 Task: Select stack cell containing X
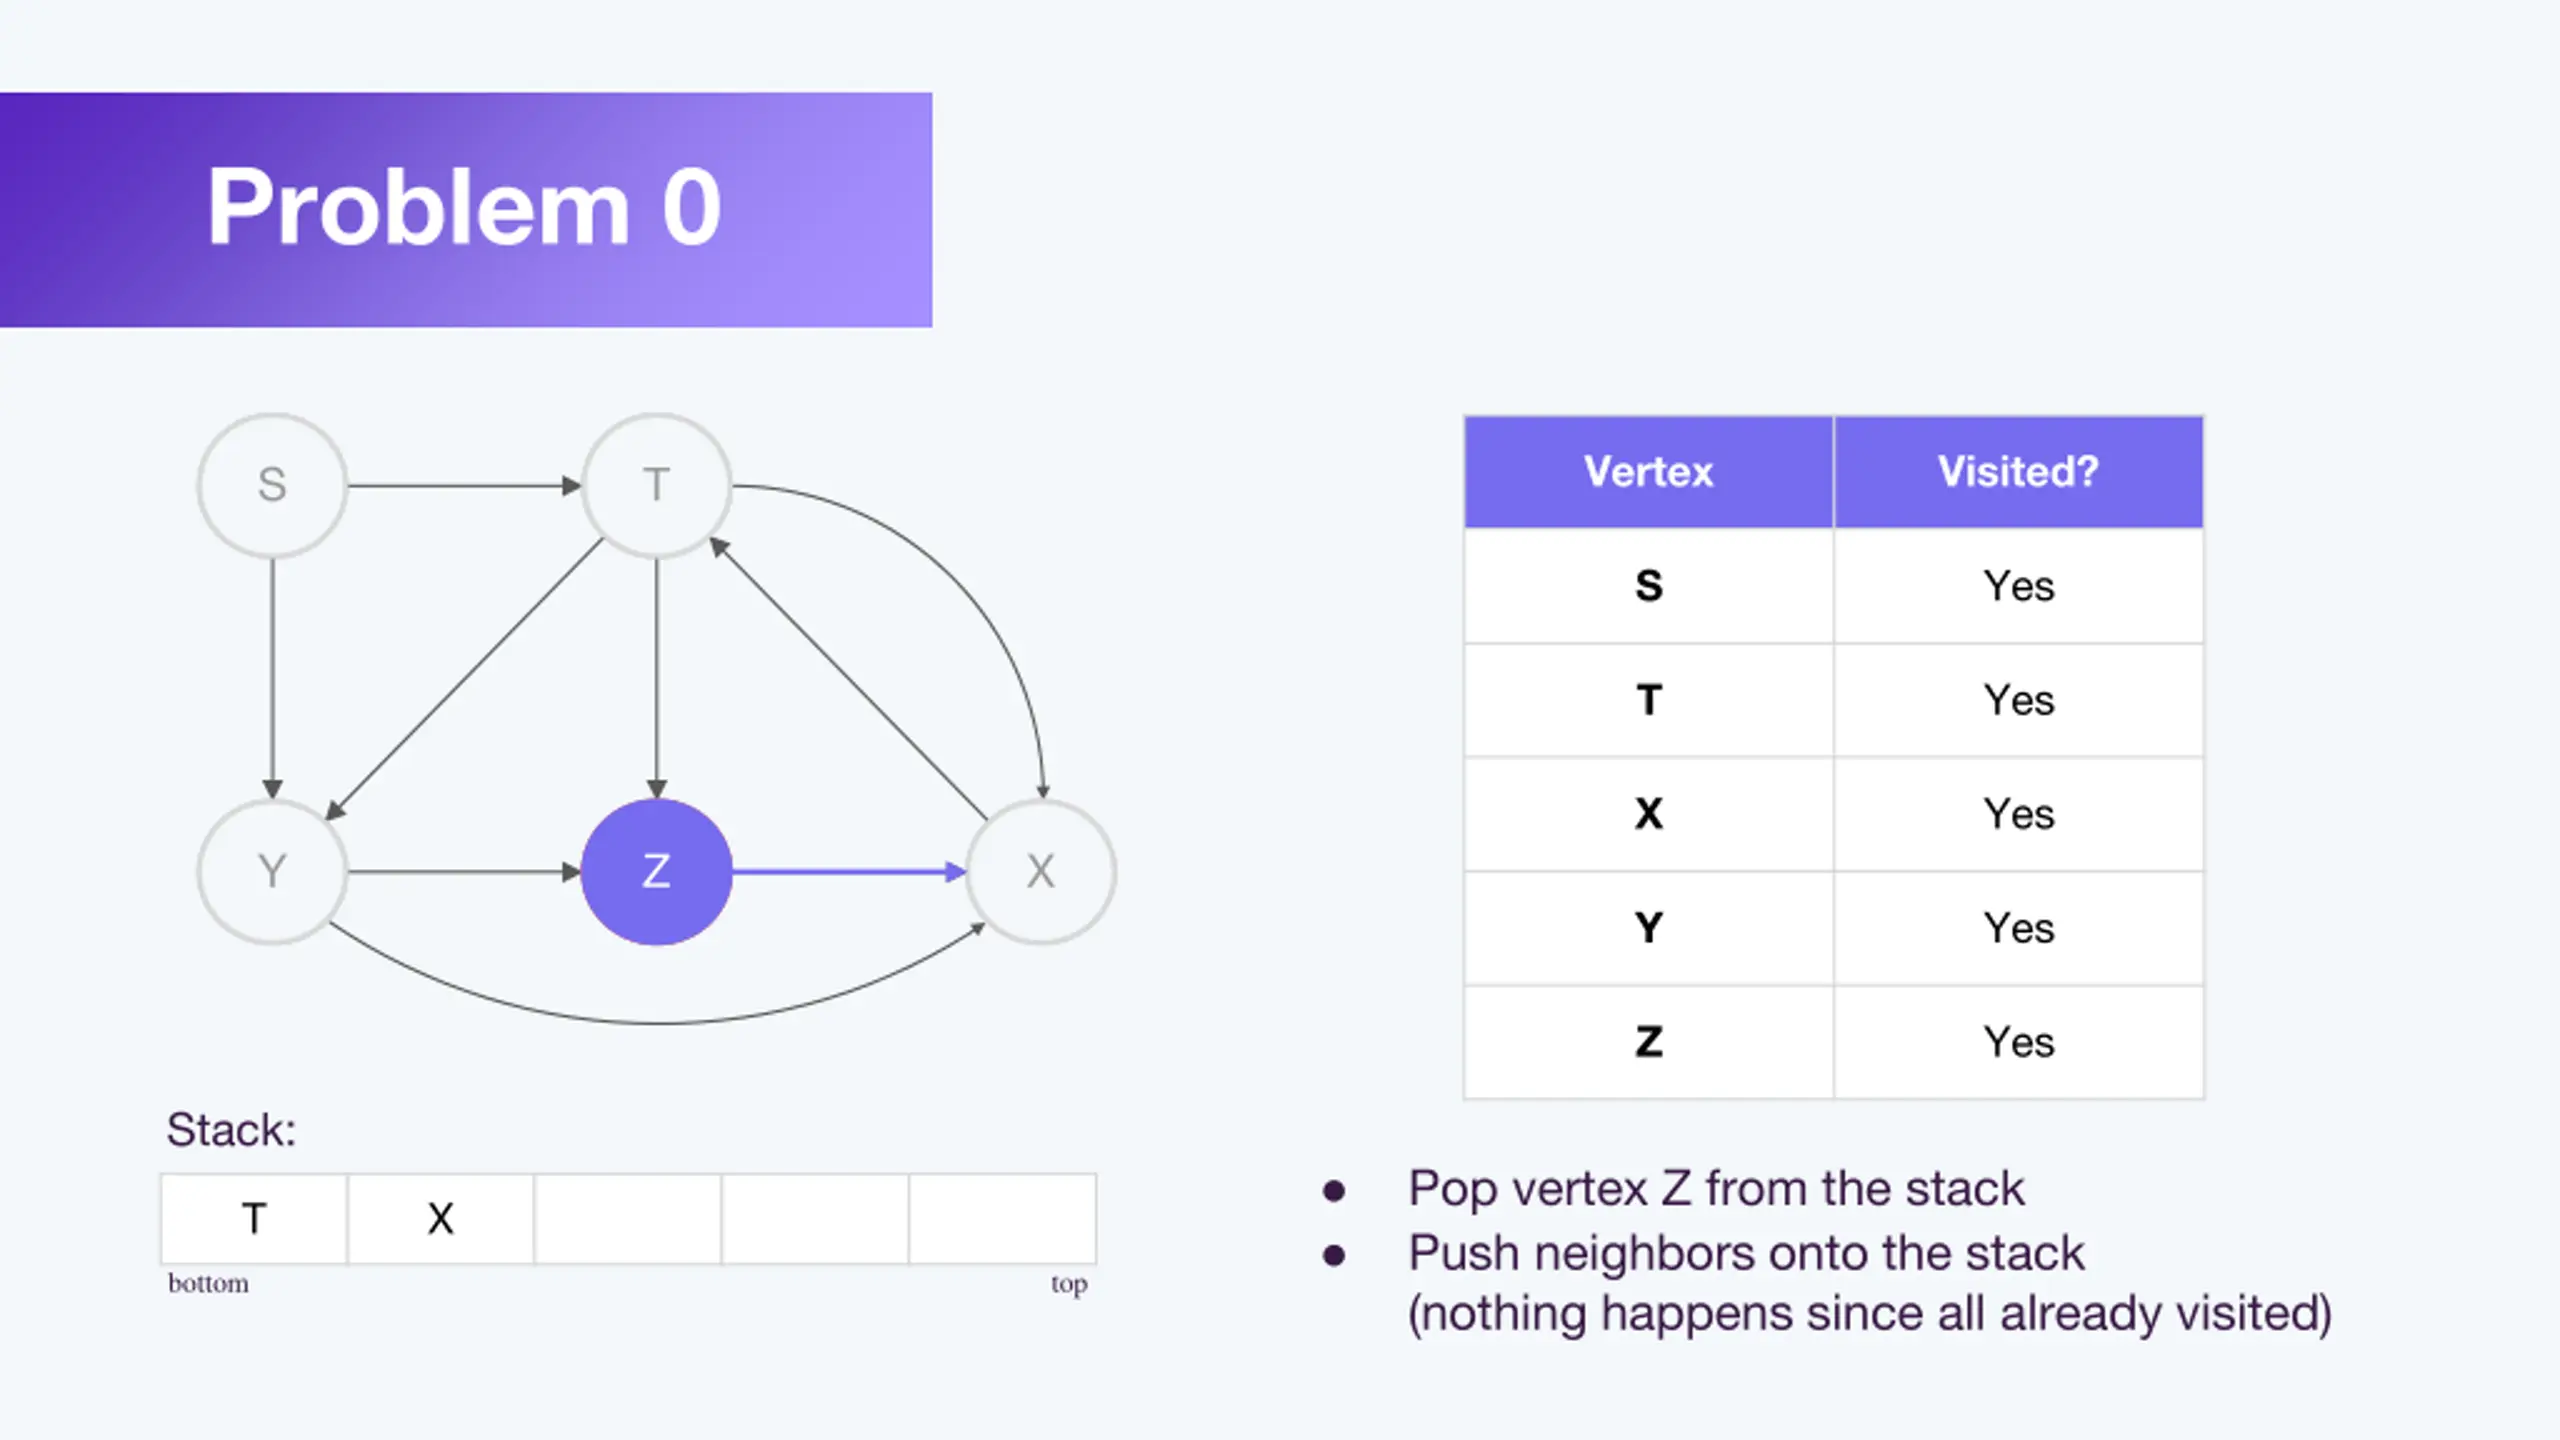tap(441, 1219)
